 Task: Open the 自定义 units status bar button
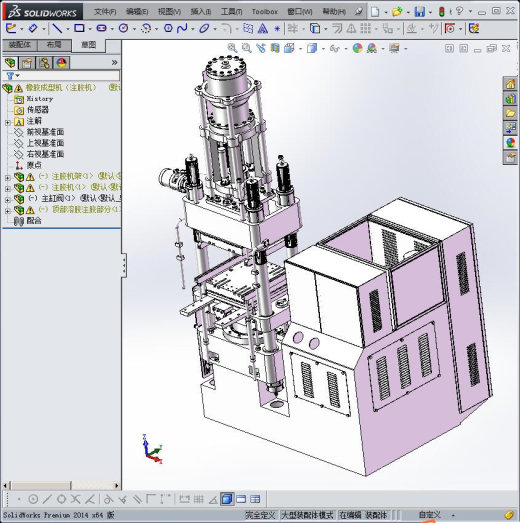point(430,515)
